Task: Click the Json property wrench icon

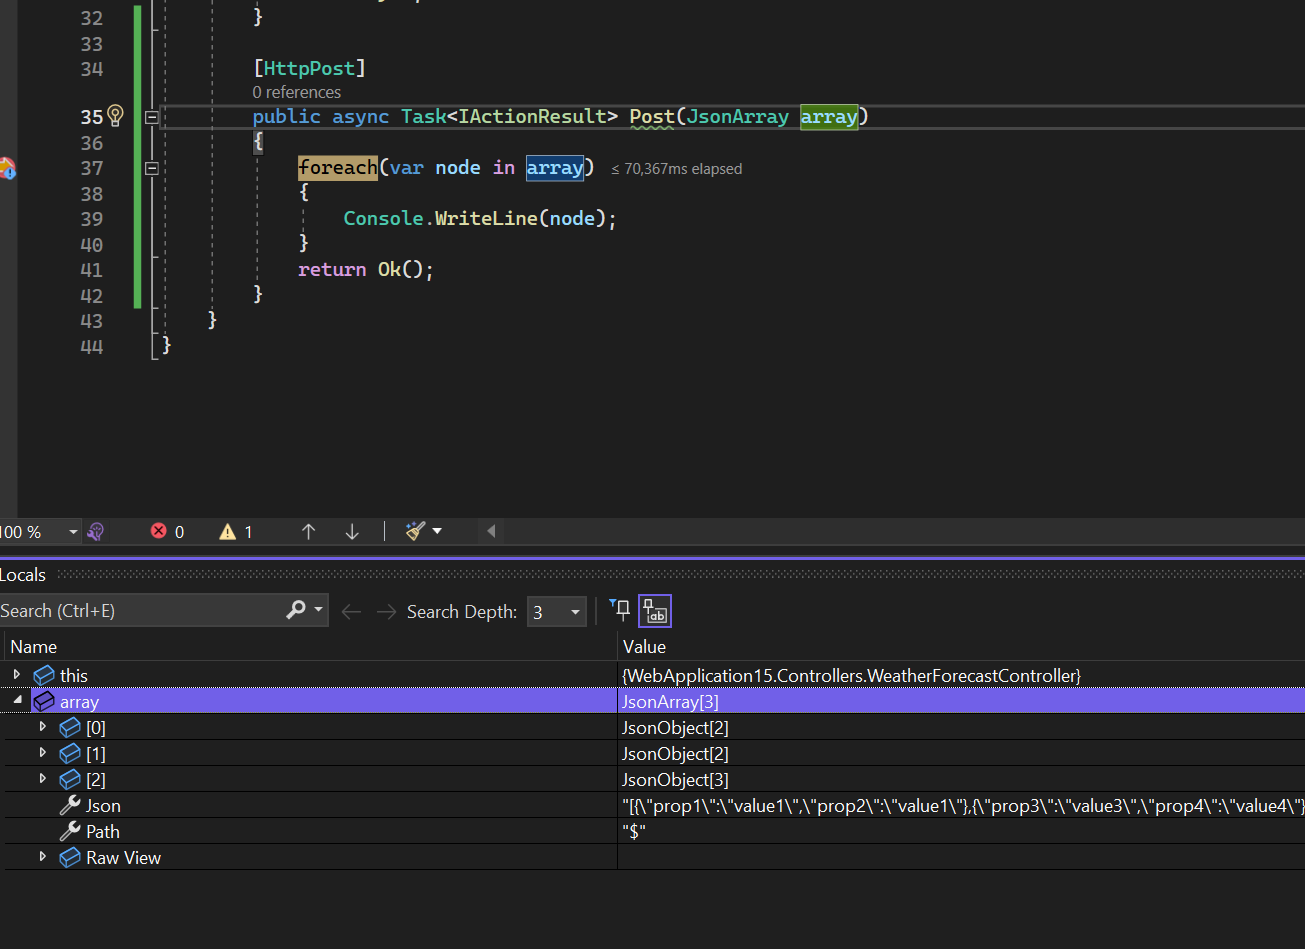Action: 70,806
